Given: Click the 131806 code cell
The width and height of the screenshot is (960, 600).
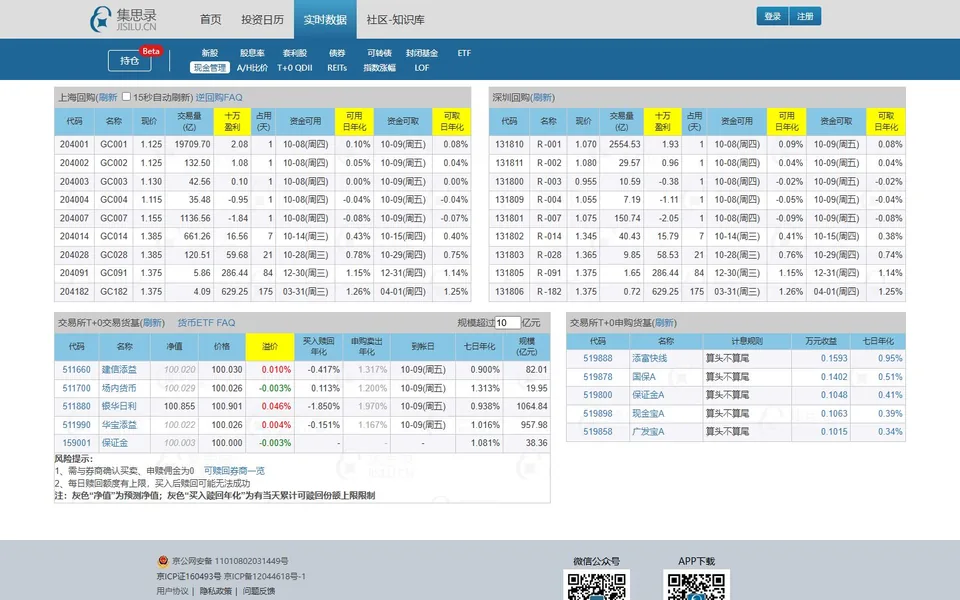Looking at the screenshot, I should pos(509,291).
